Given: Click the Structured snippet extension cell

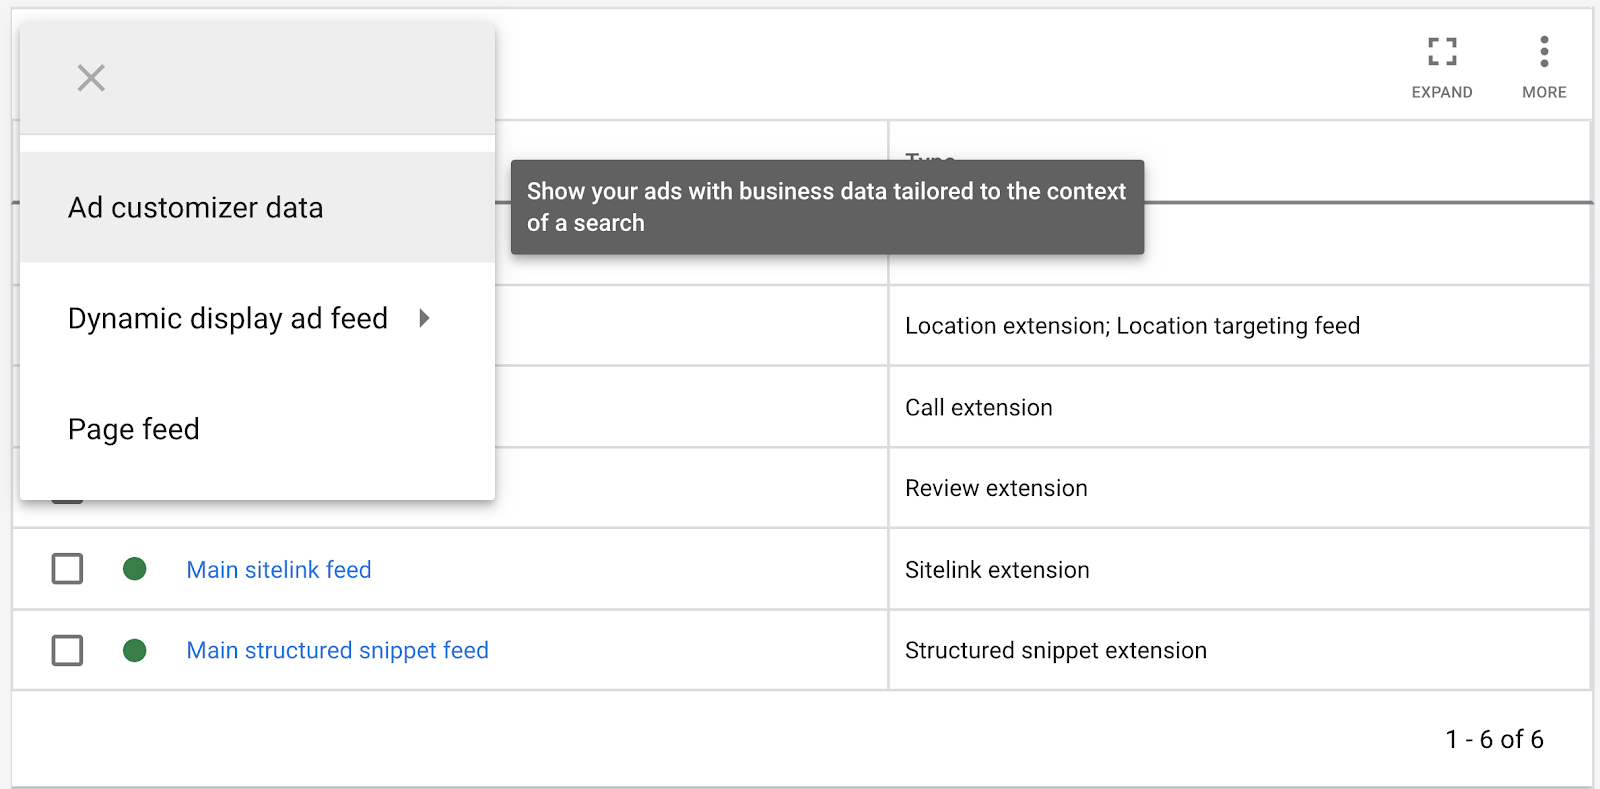Looking at the screenshot, I should (1055, 650).
